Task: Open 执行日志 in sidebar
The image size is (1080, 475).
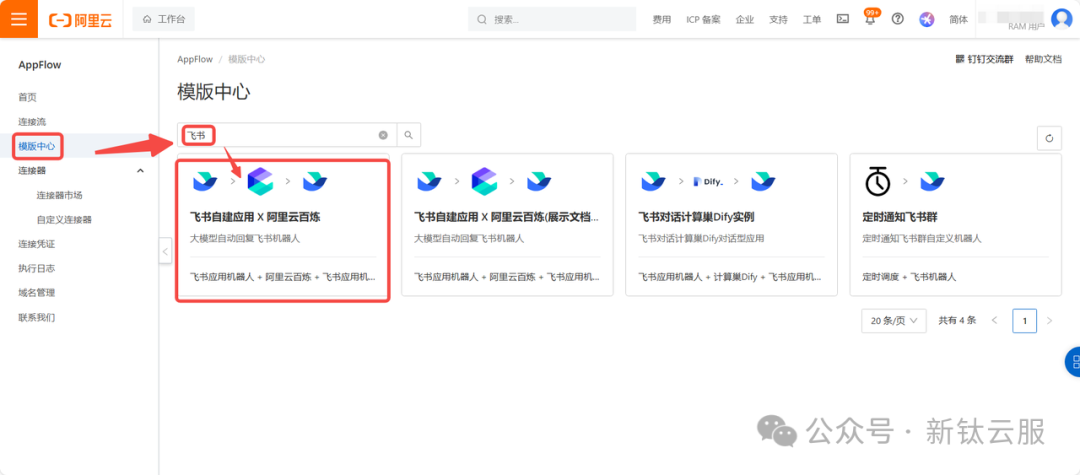Action: click(x=37, y=268)
